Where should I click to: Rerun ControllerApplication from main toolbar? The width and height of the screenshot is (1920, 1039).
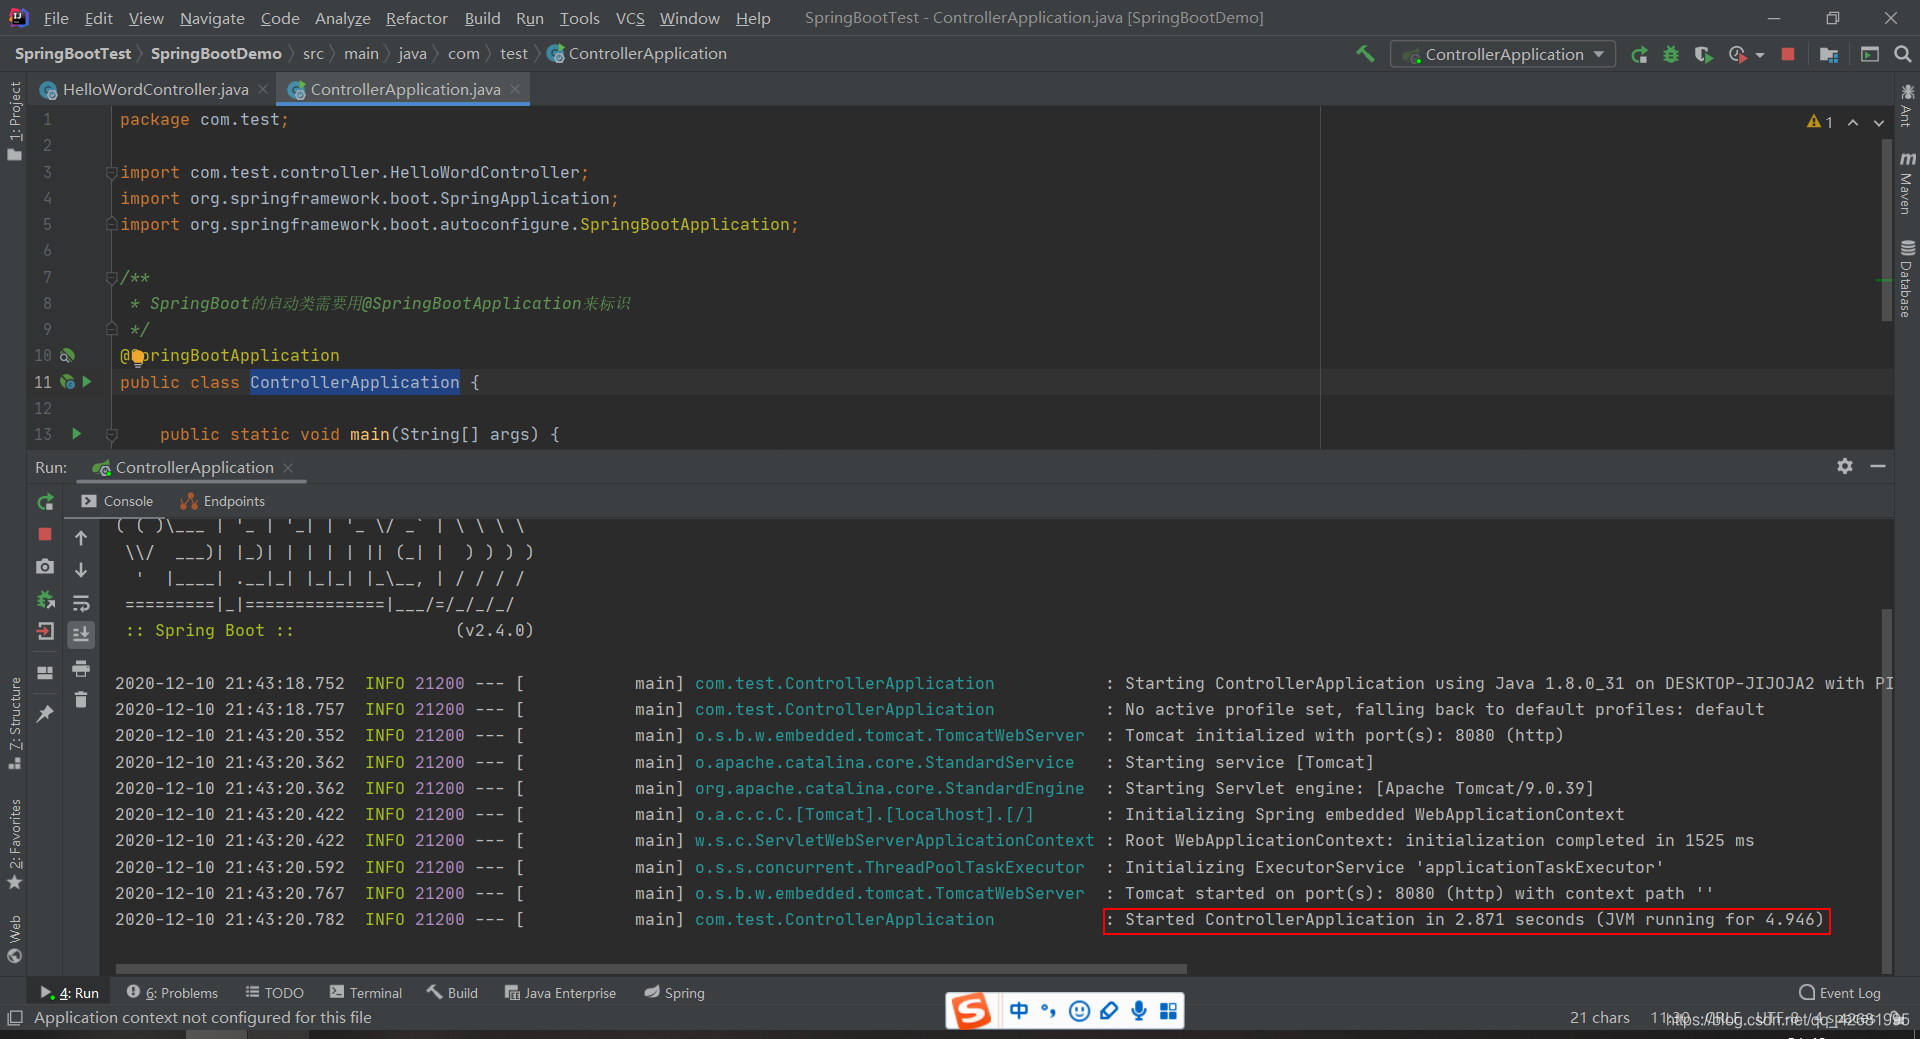click(1639, 54)
